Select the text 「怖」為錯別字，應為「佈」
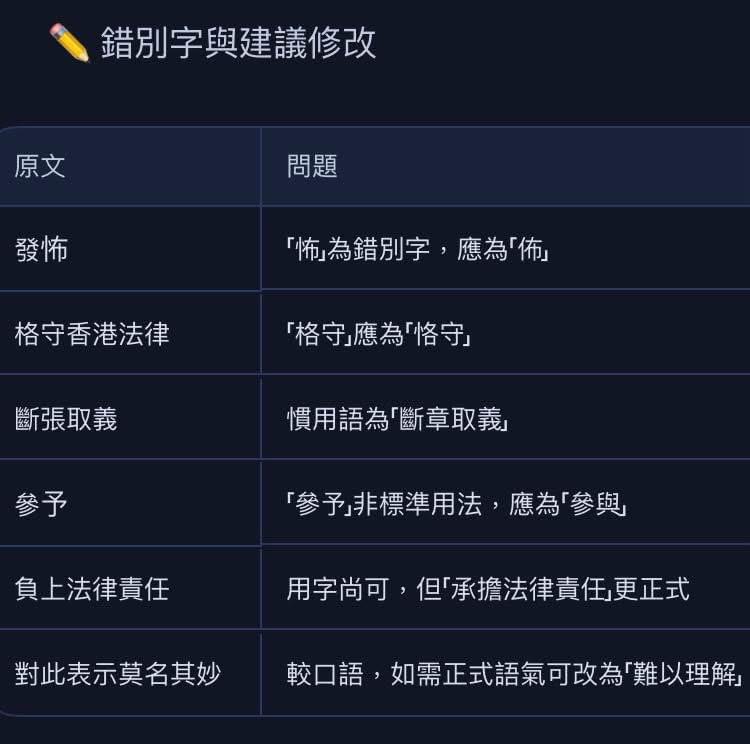Image resolution: width=750 pixels, height=744 pixels. pyautogui.click(x=418, y=249)
